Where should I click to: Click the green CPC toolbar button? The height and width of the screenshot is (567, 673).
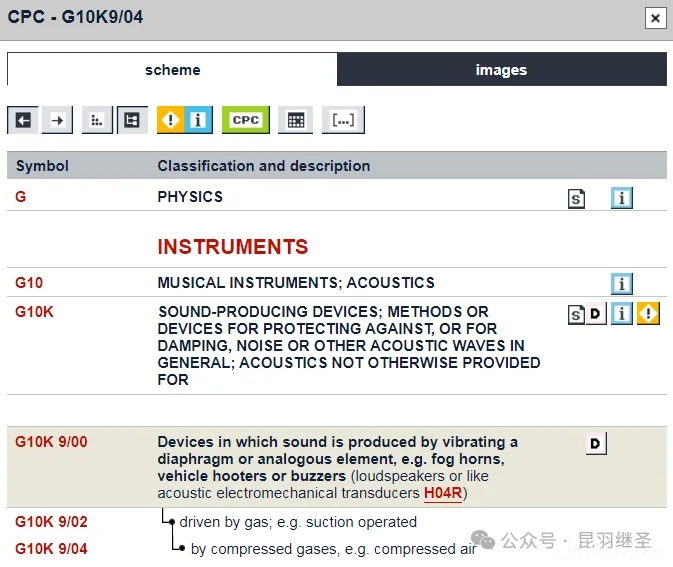tap(245, 120)
